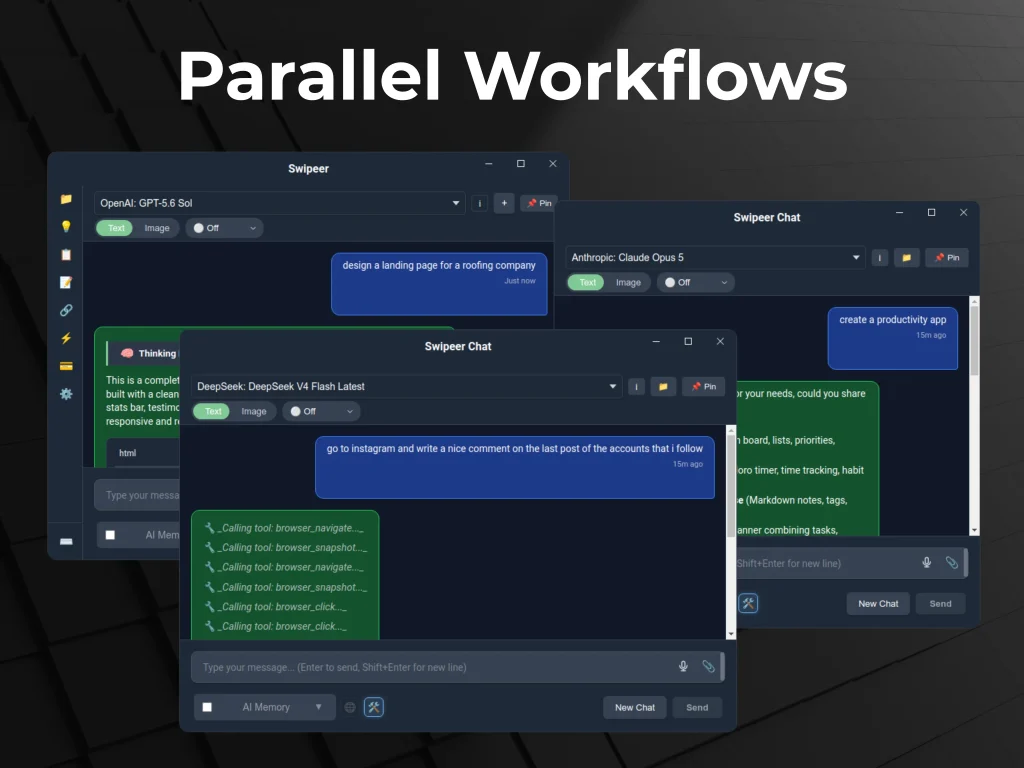Toggle the tools icon in the Claude Opus chat

[748, 603]
